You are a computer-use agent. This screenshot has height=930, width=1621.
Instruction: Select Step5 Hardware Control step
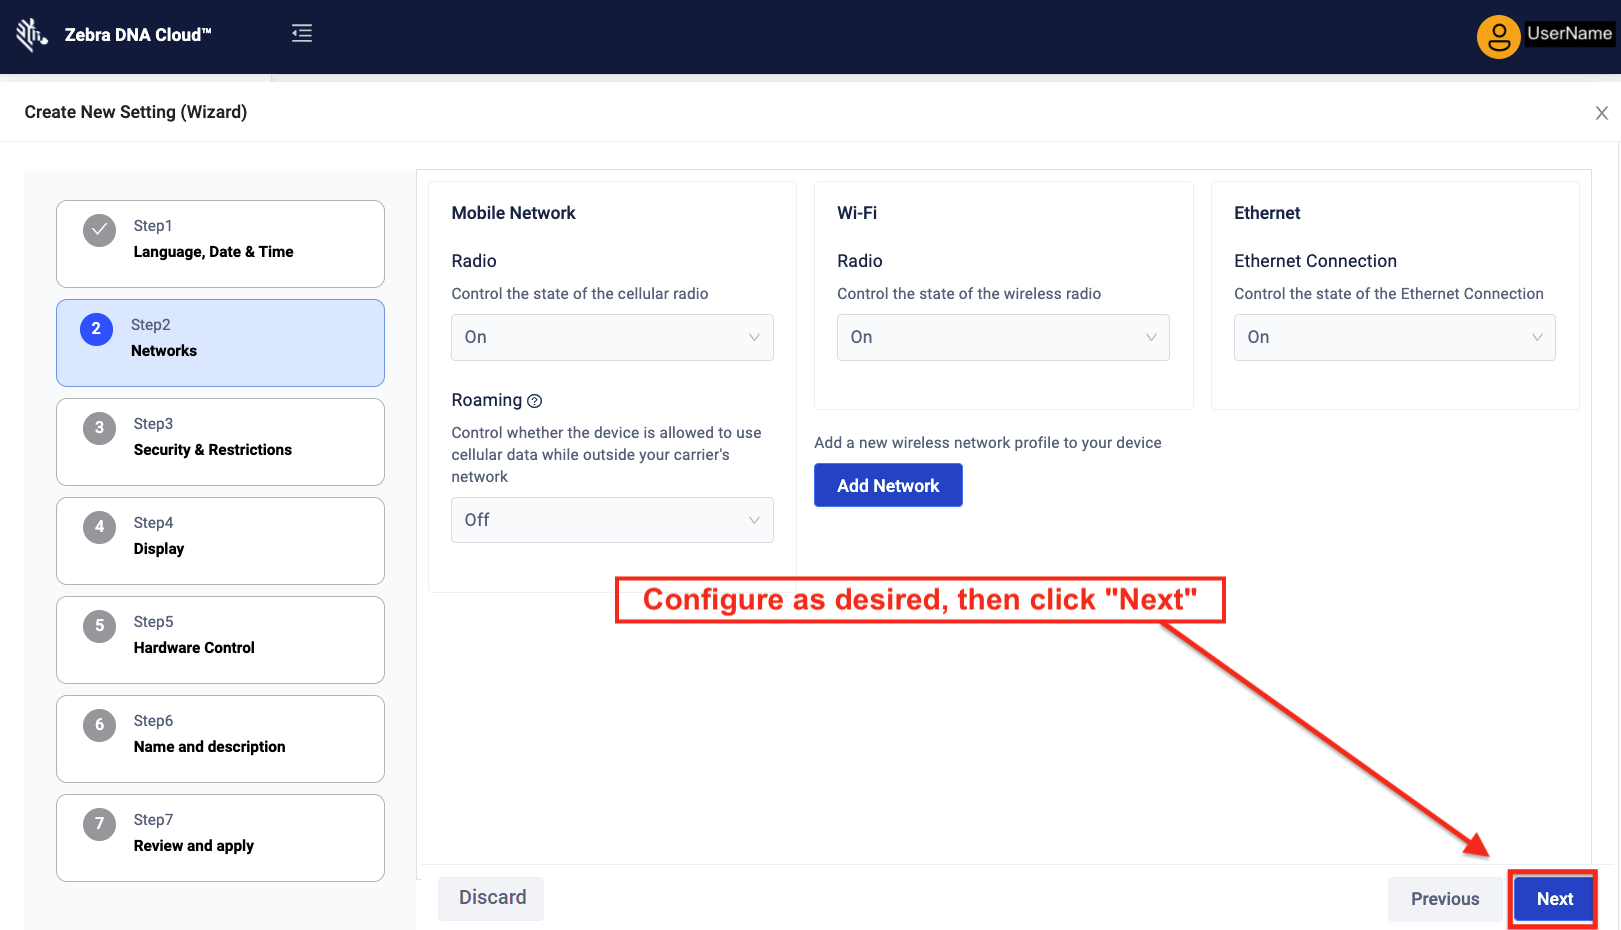(220, 639)
